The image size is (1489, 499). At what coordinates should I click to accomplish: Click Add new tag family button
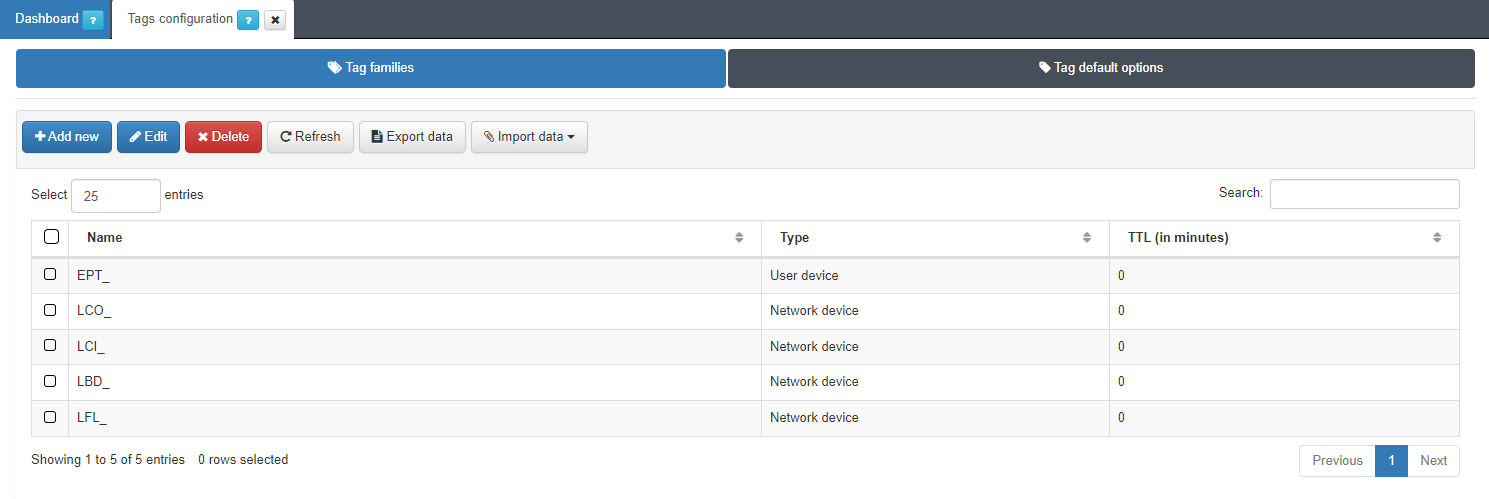[x=67, y=137]
